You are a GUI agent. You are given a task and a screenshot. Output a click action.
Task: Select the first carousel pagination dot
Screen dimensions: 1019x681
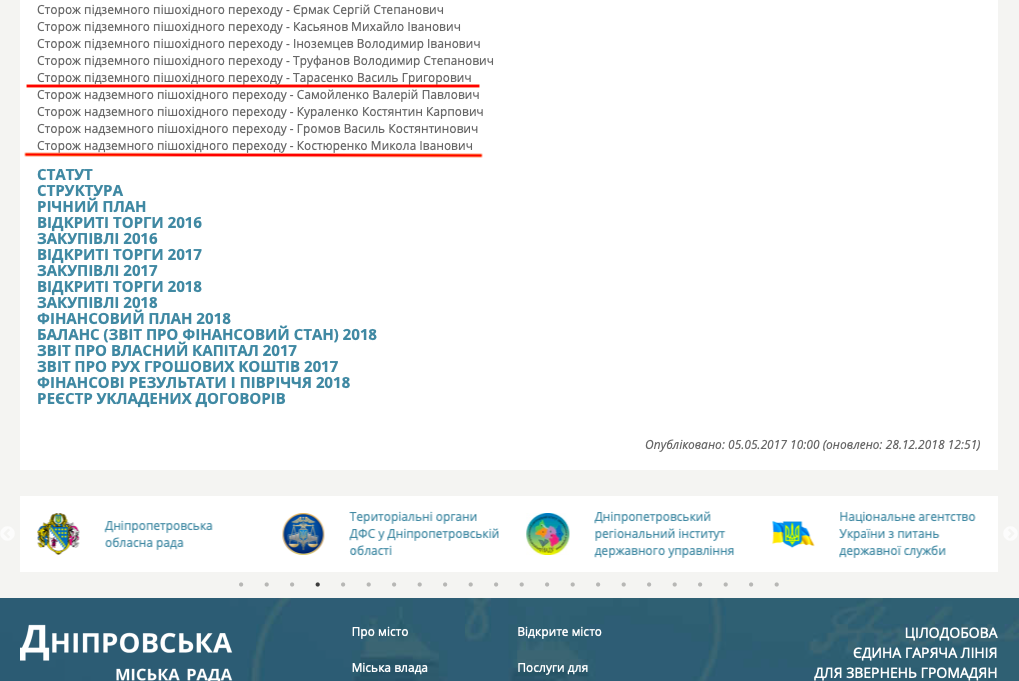click(x=241, y=584)
